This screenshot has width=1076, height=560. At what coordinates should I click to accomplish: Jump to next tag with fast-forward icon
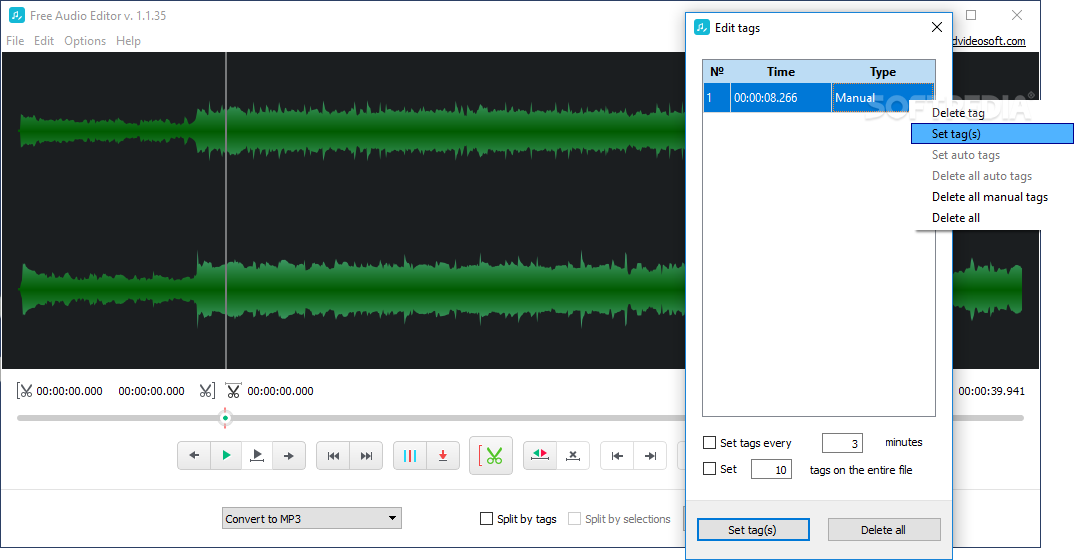[366, 456]
